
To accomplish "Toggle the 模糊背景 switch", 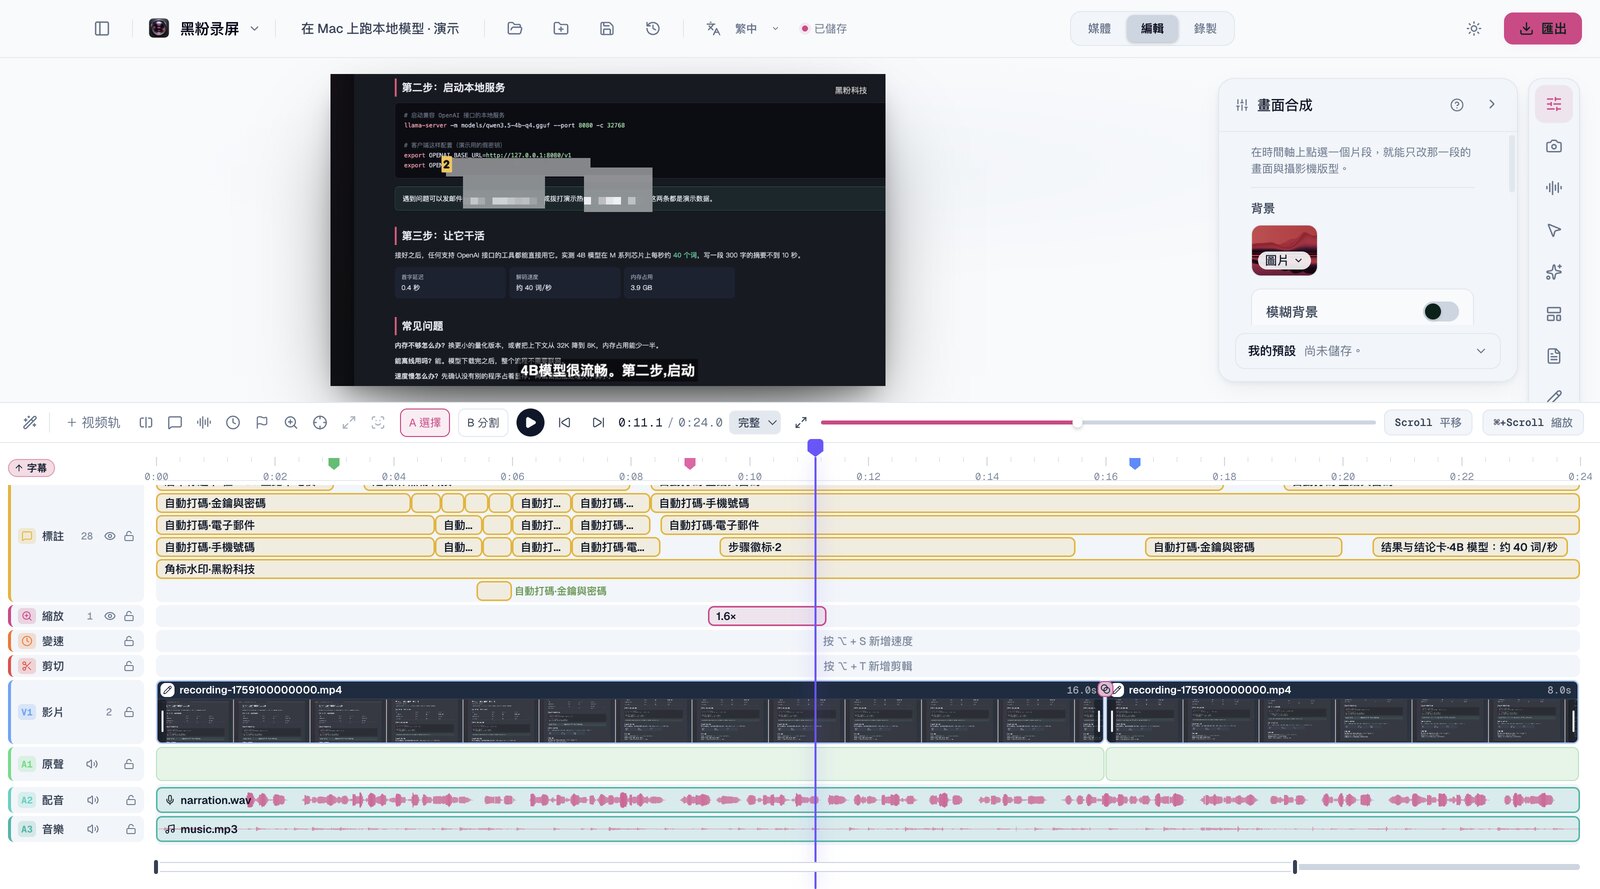I will click(1441, 312).
